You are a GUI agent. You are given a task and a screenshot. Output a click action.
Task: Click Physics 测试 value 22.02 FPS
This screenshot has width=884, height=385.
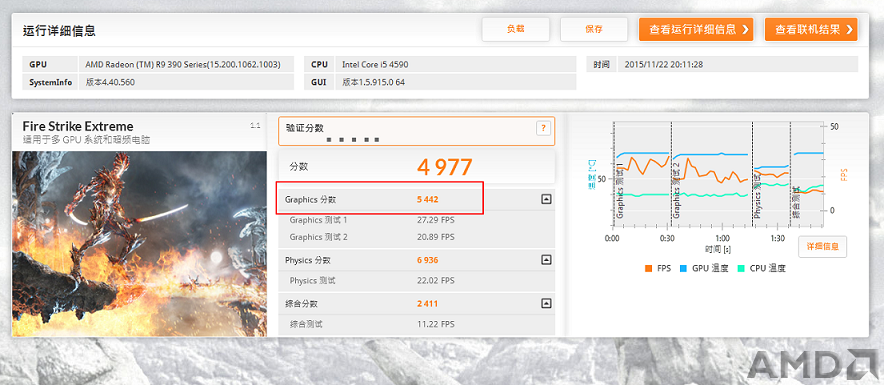435,281
